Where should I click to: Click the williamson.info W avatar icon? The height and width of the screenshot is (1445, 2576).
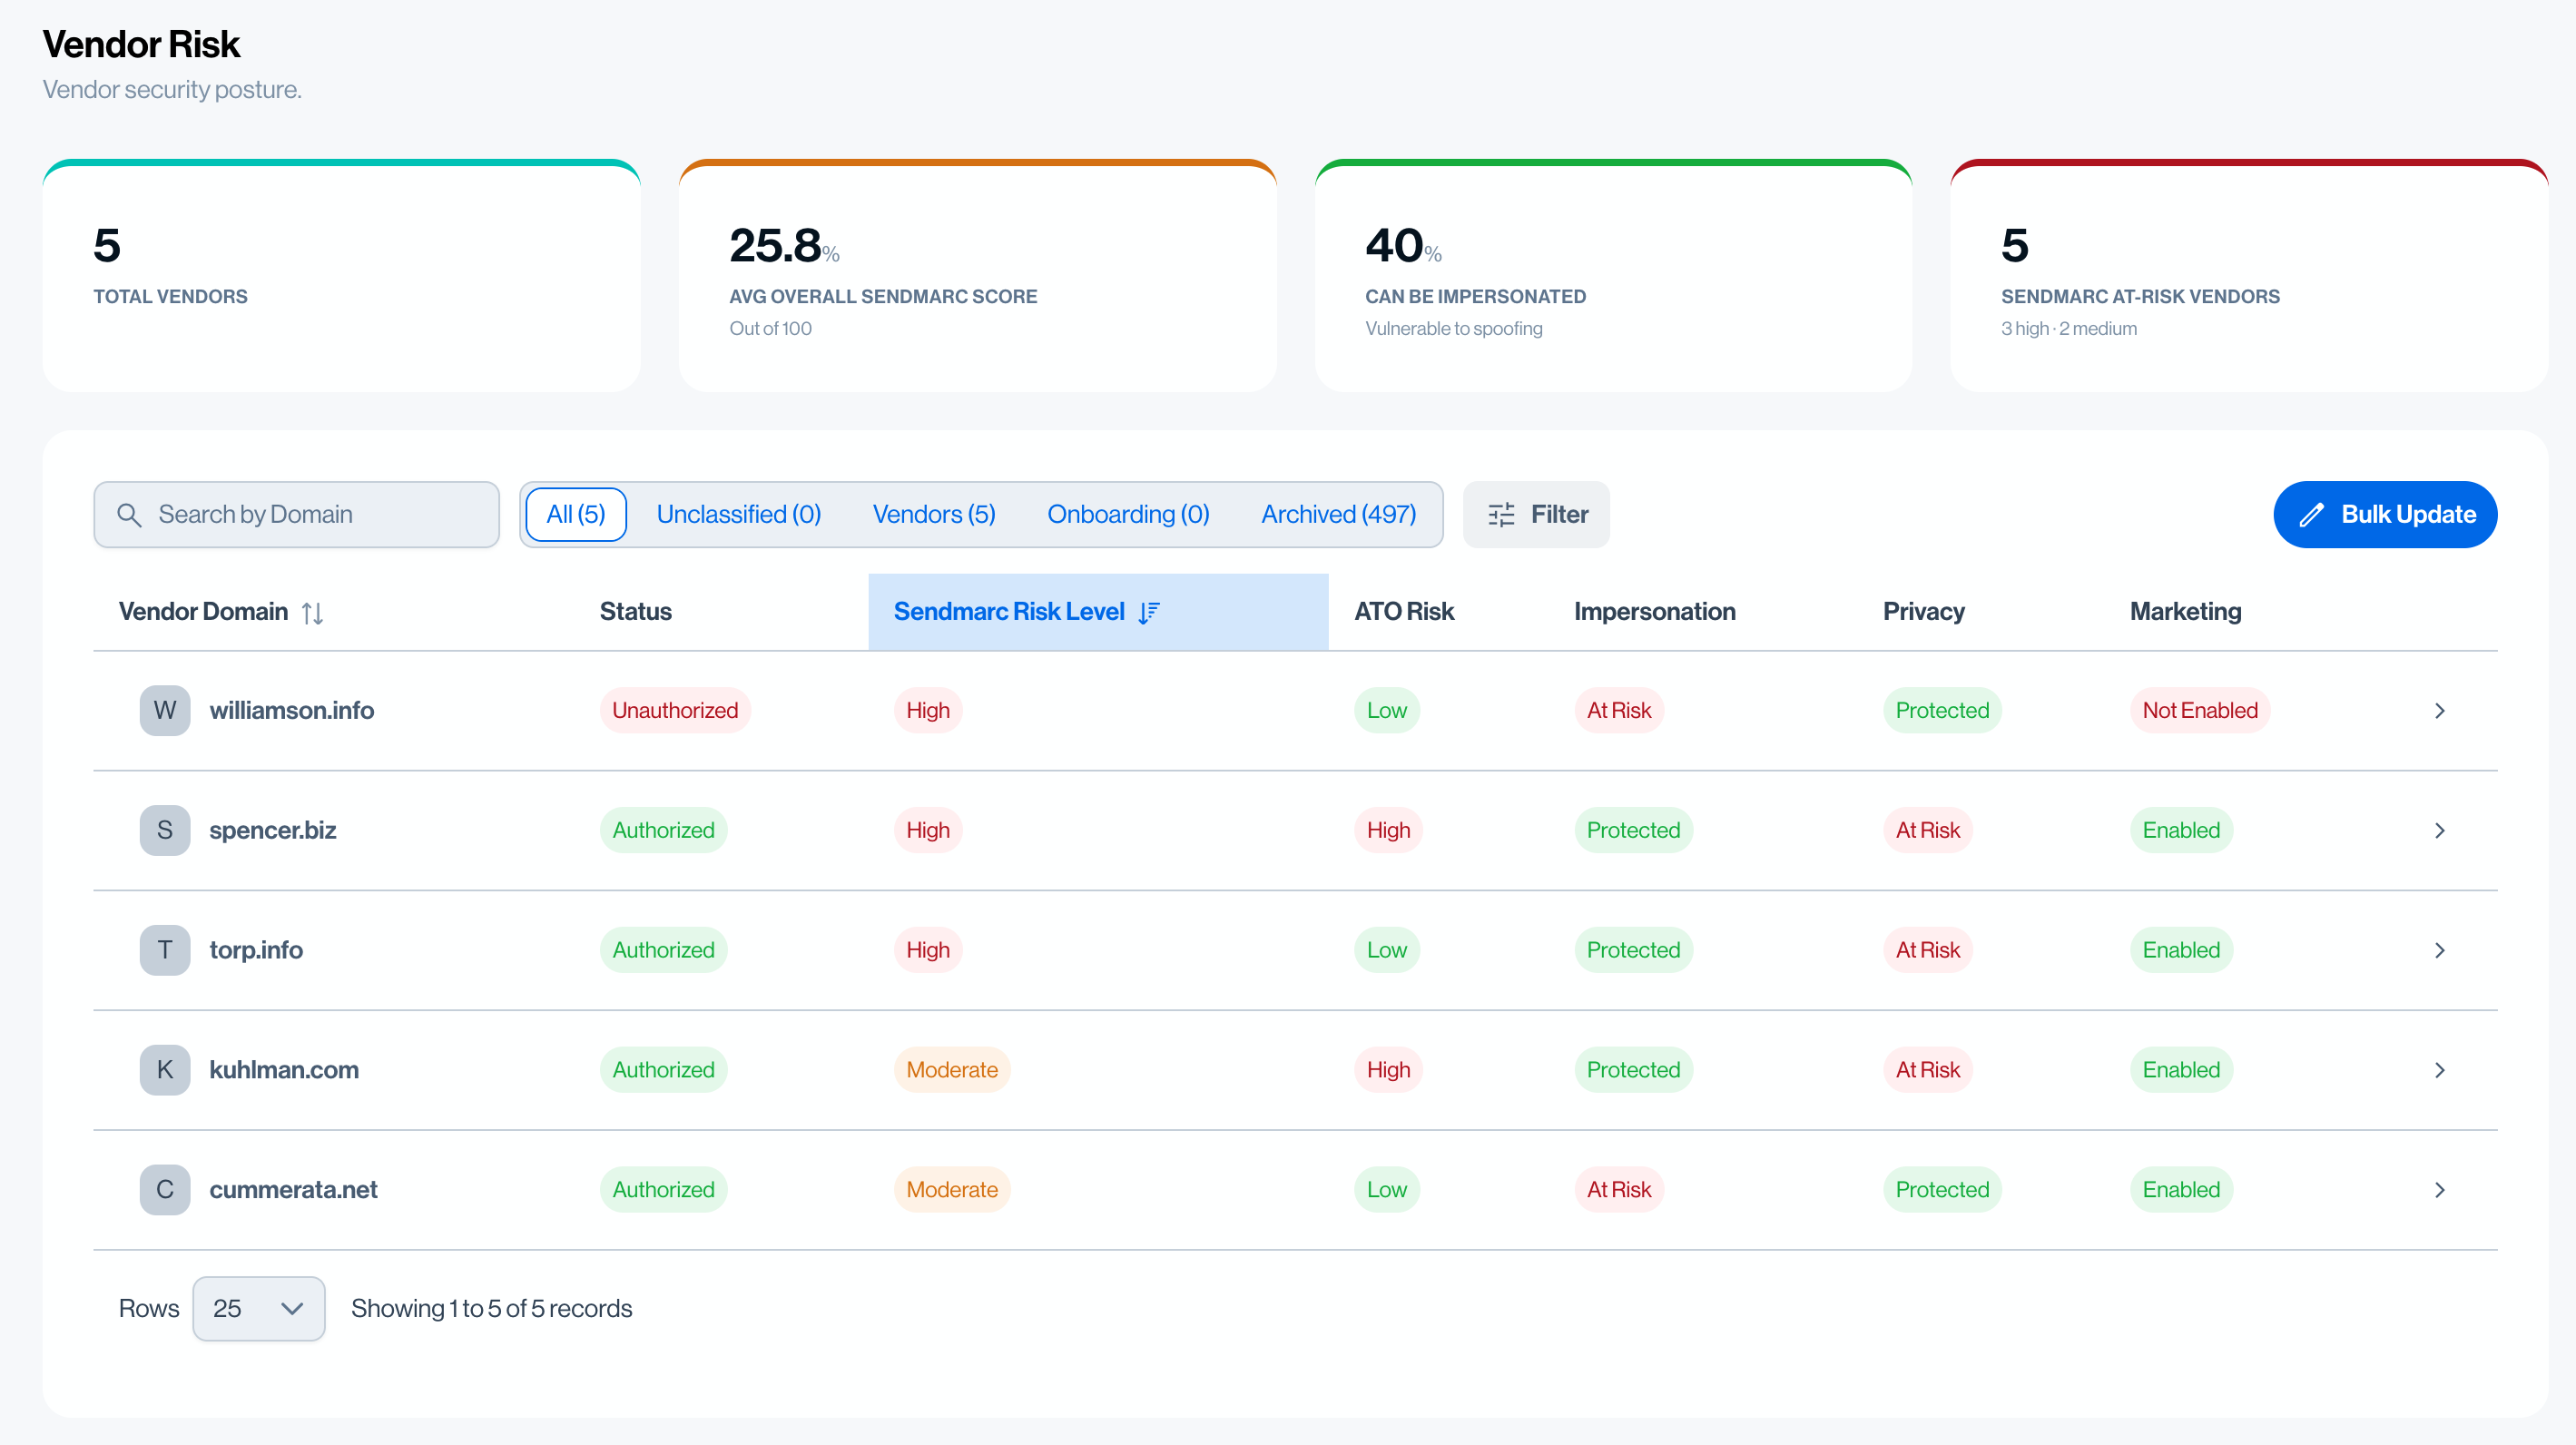(x=165, y=710)
